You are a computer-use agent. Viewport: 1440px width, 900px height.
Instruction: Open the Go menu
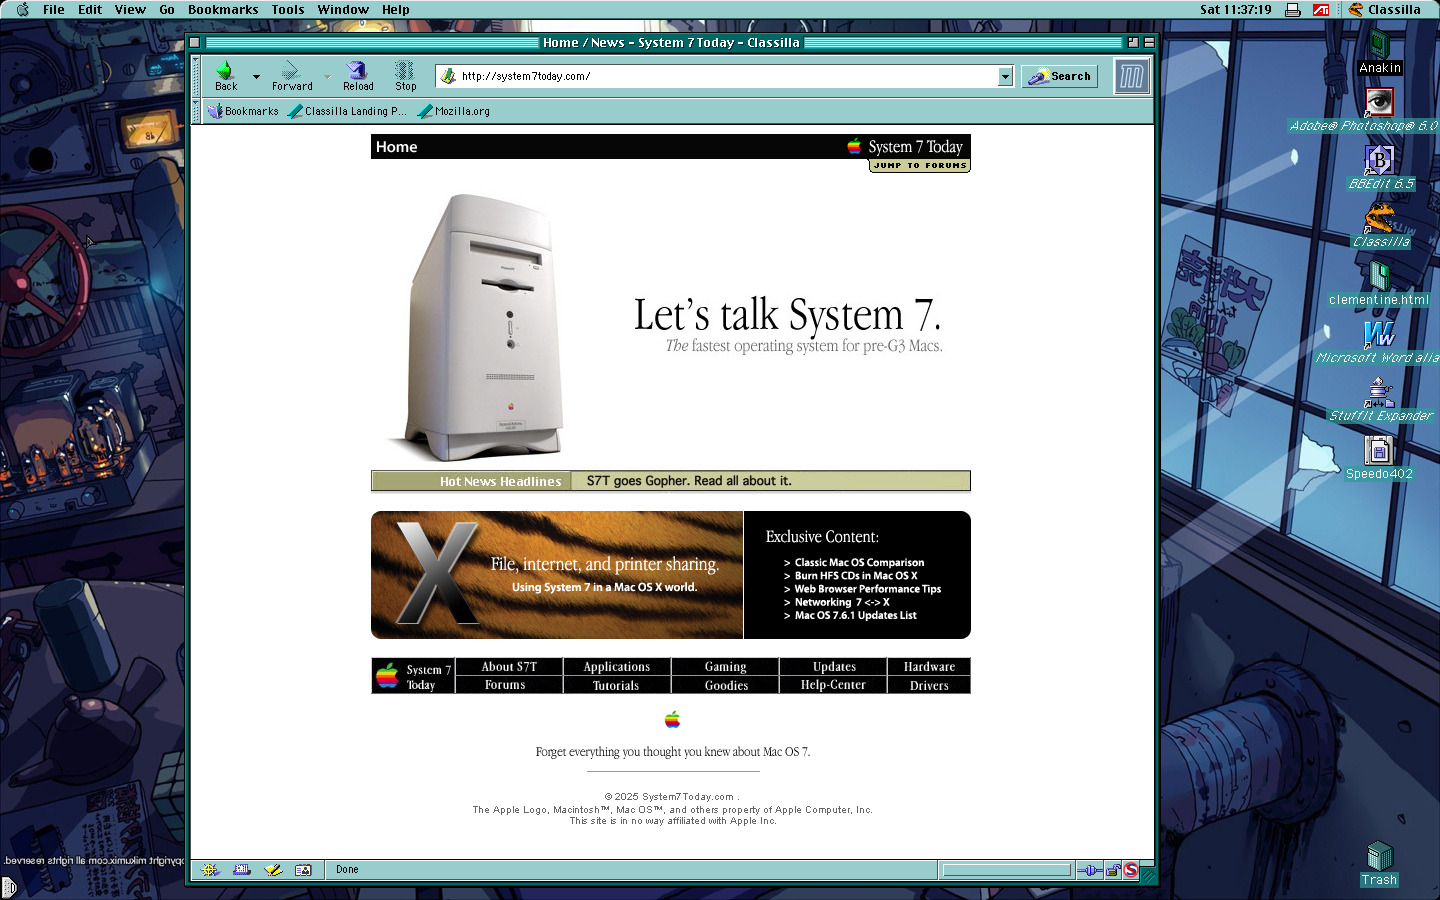point(167,9)
